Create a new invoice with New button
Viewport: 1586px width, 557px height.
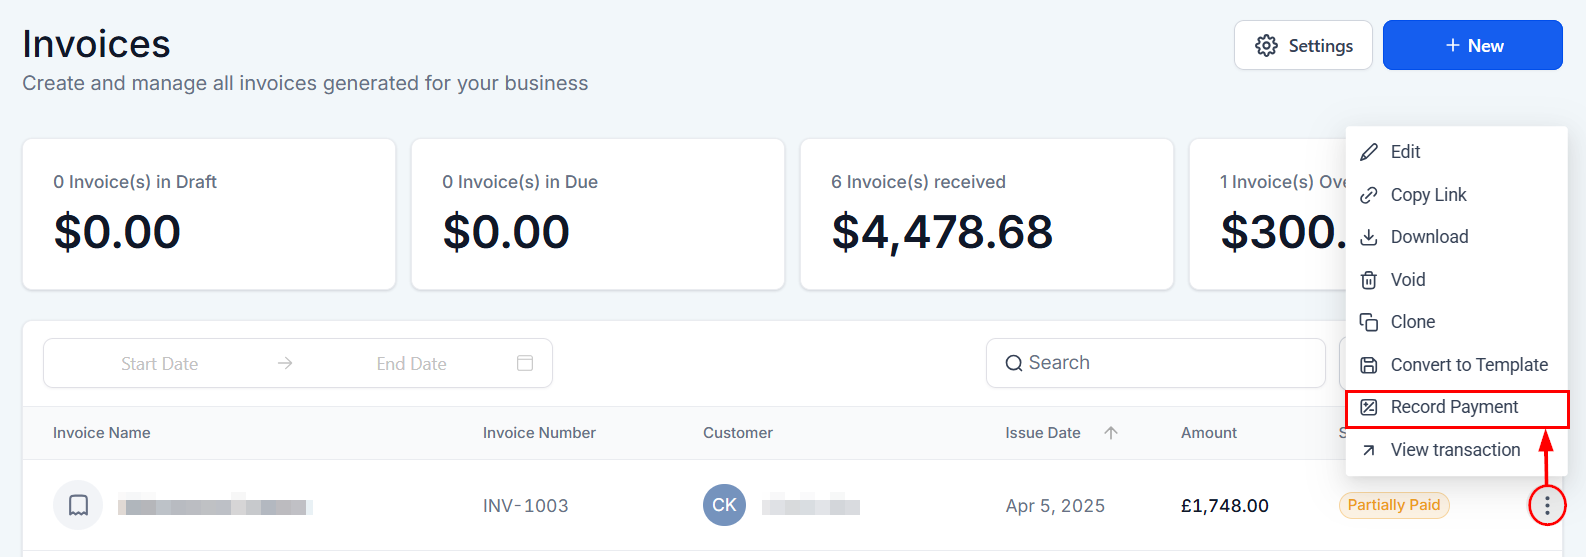tap(1472, 46)
